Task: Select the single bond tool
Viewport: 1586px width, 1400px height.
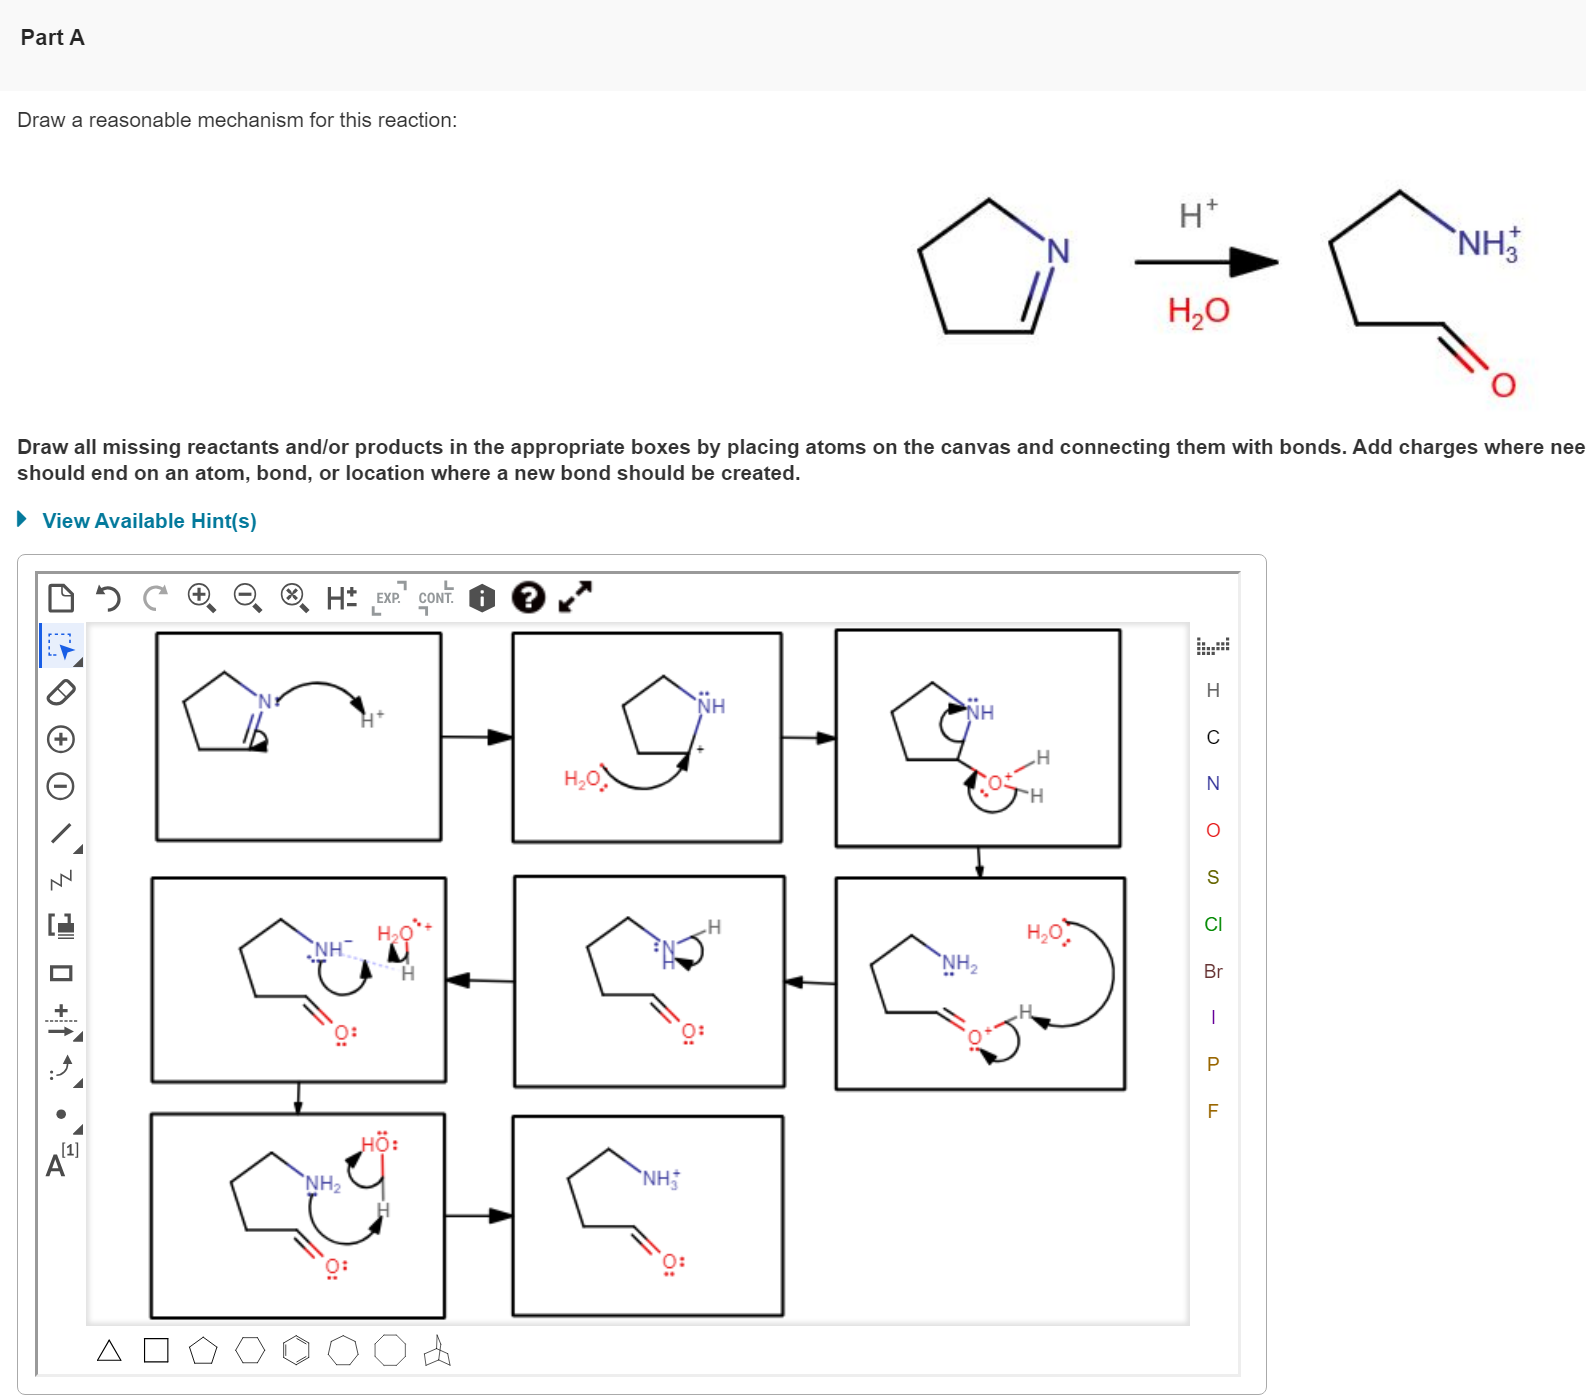Action: 61,833
